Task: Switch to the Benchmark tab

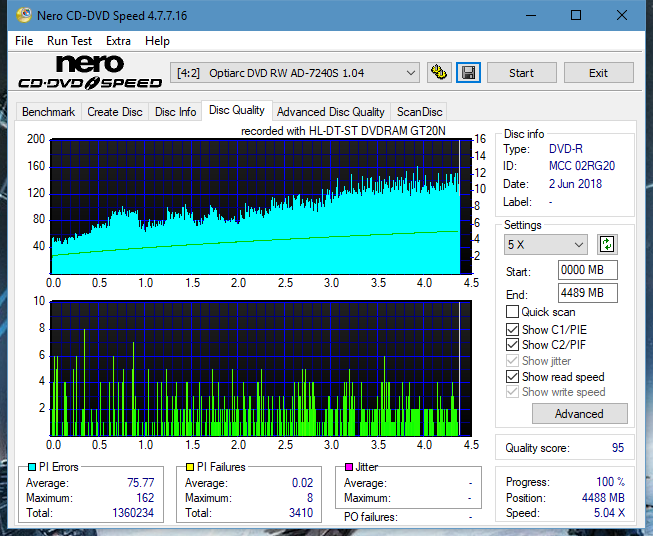Action: [x=49, y=112]
